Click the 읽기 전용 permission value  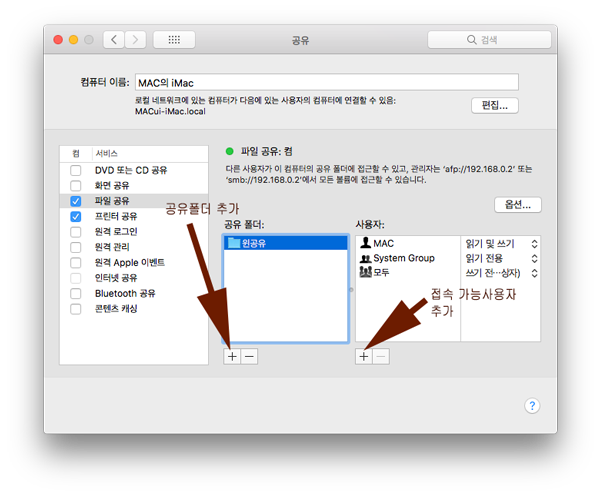(484, 258)
